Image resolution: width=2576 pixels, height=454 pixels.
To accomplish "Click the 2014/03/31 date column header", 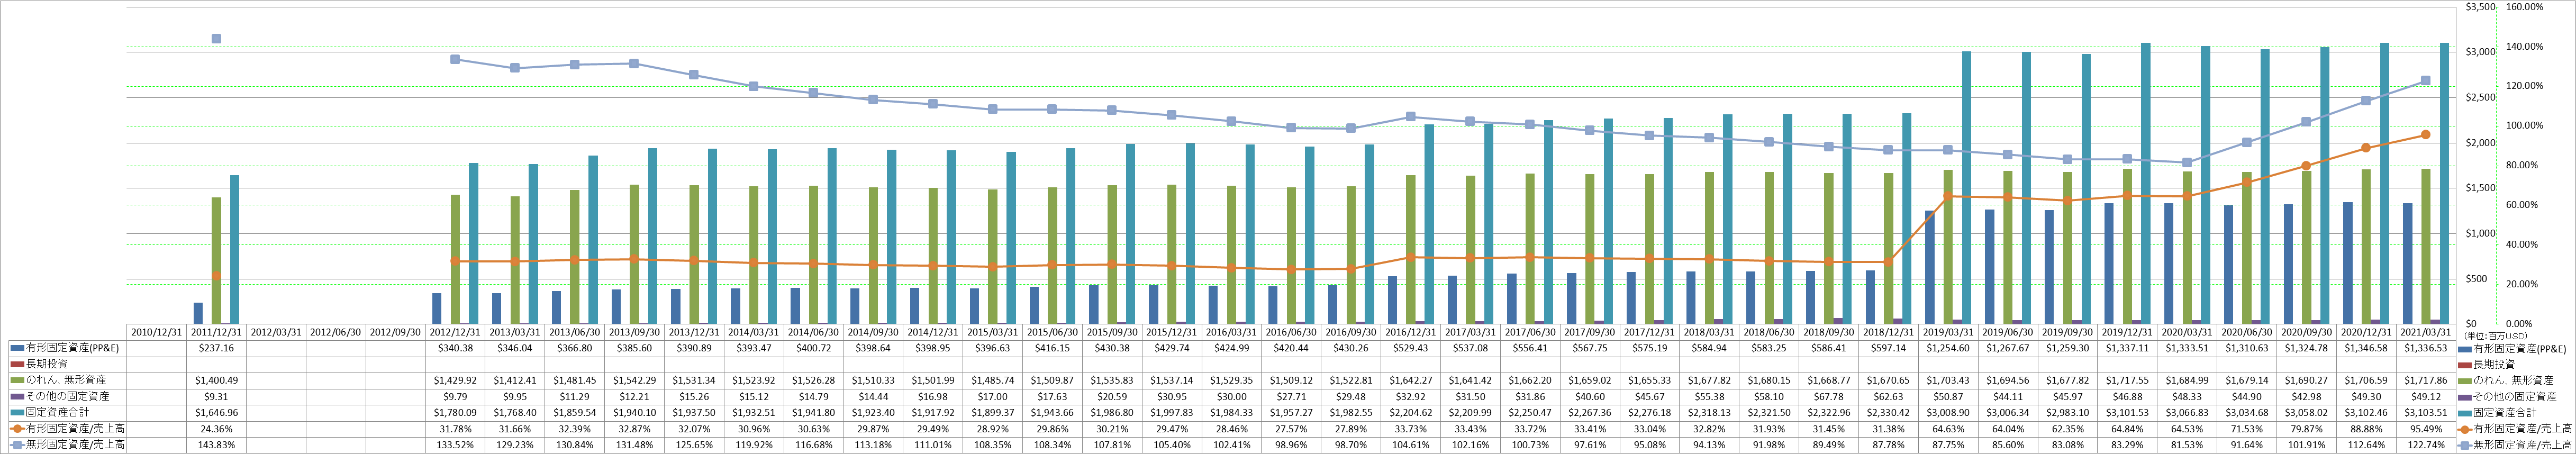I will click(x=754, y=332).
